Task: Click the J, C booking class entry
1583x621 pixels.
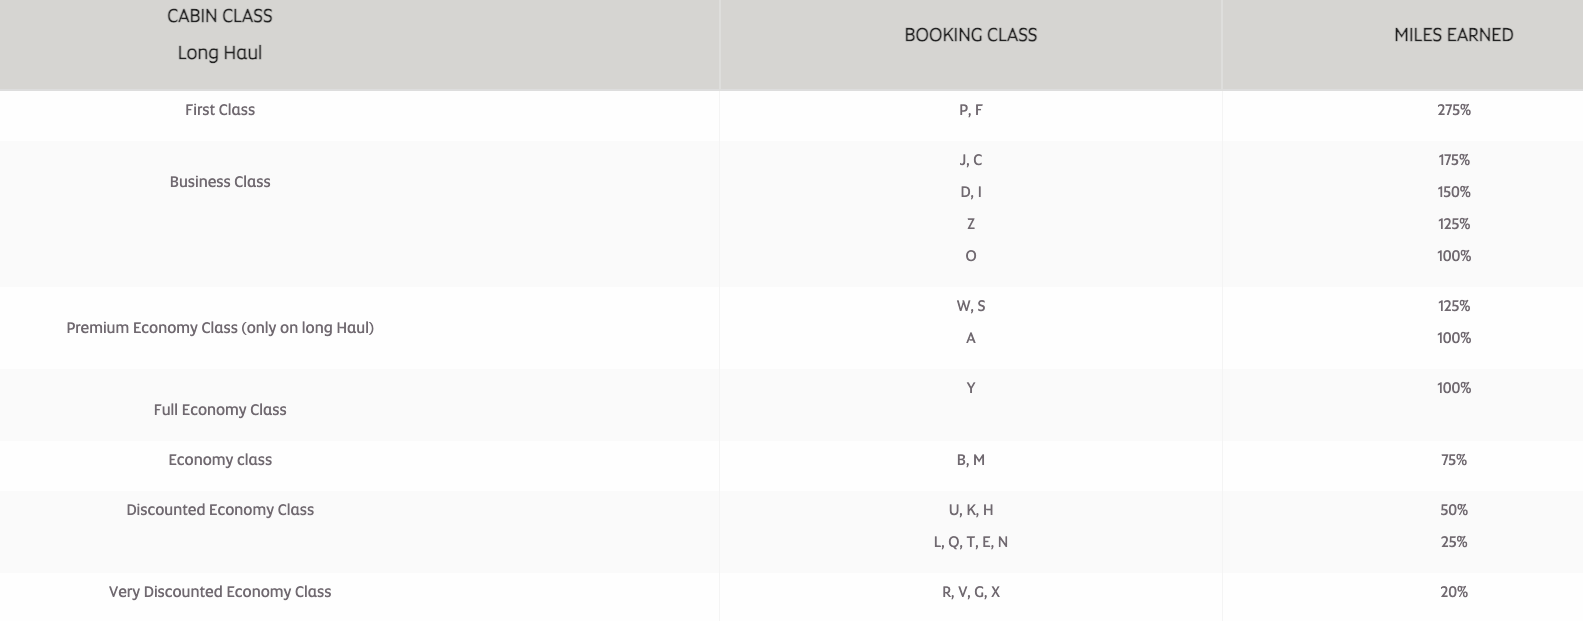Action: click(x=970, y=160)
